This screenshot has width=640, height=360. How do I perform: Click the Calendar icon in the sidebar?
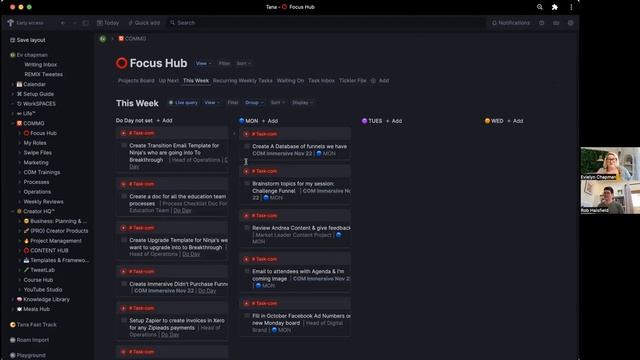coord(19,84)
